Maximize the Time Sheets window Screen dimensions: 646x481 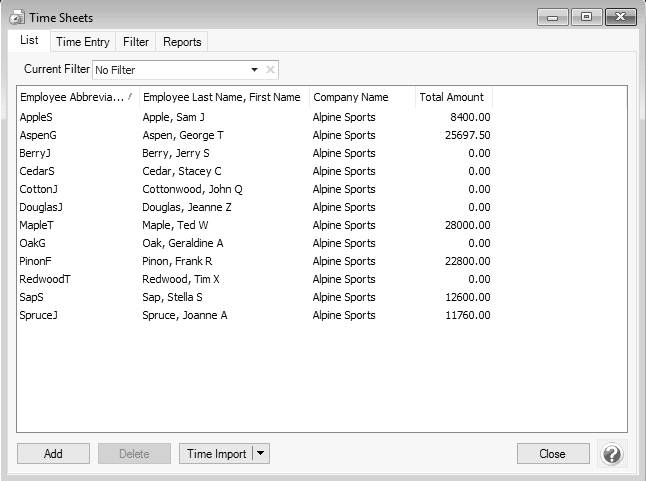pyautogui.click(x=585, y=17)
